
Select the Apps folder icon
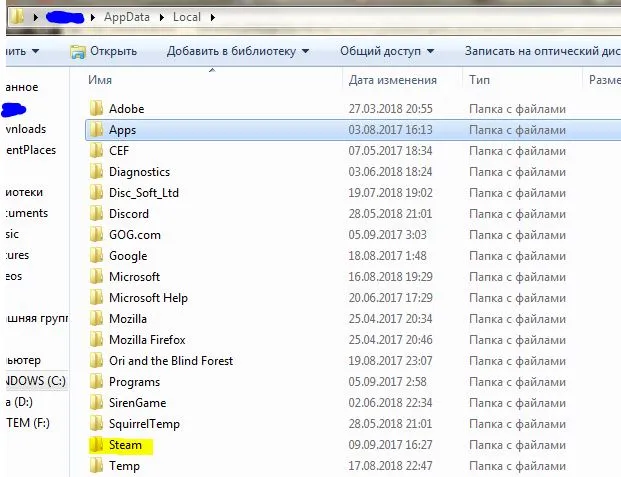(96, 130)
